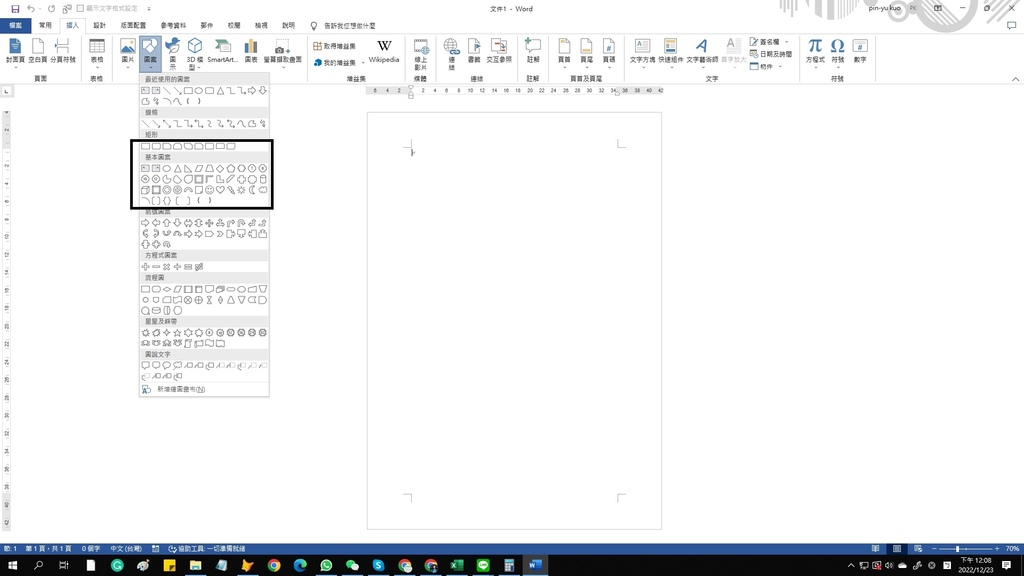Switch to the 設計 (Design) tab
The height and width of the screenshot is (576, 1024).
(99, 25)
